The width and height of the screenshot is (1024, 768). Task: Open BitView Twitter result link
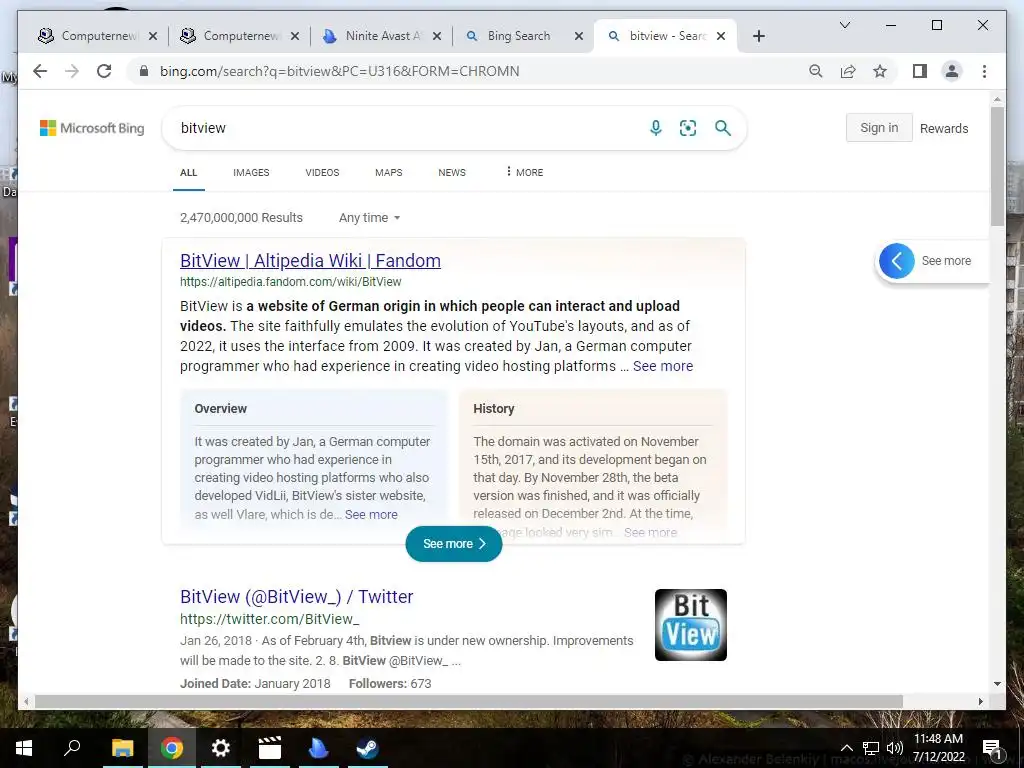pyautogui.click(x=296, y=596)
